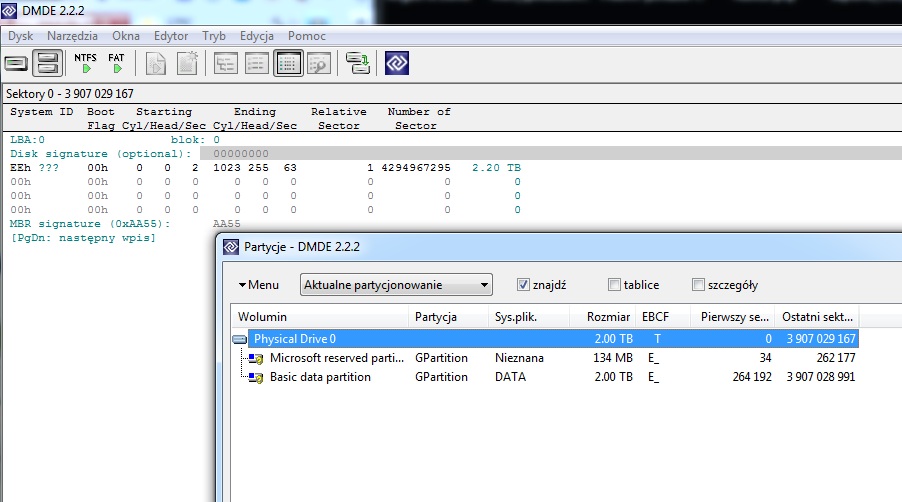Click the Basic data partition icon

coord(256,378)
